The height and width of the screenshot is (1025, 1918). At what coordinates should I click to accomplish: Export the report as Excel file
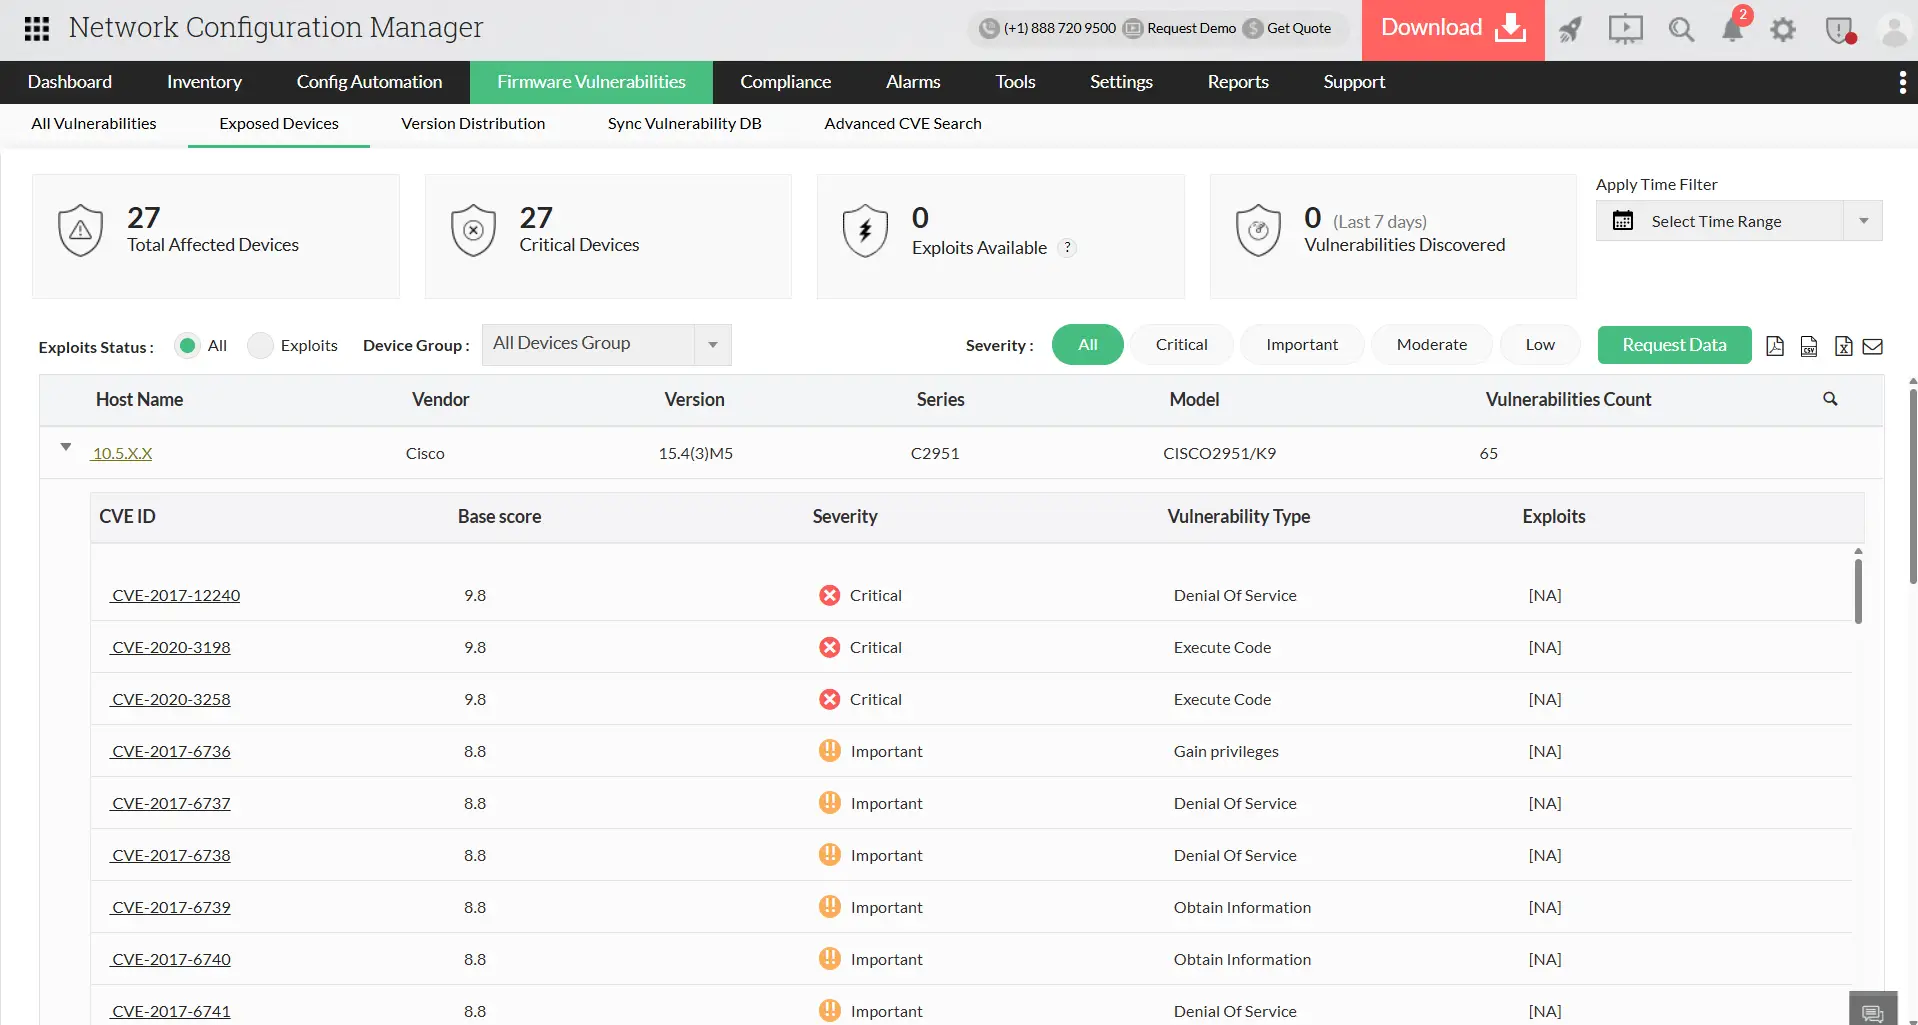click(x=1842, y=346)
